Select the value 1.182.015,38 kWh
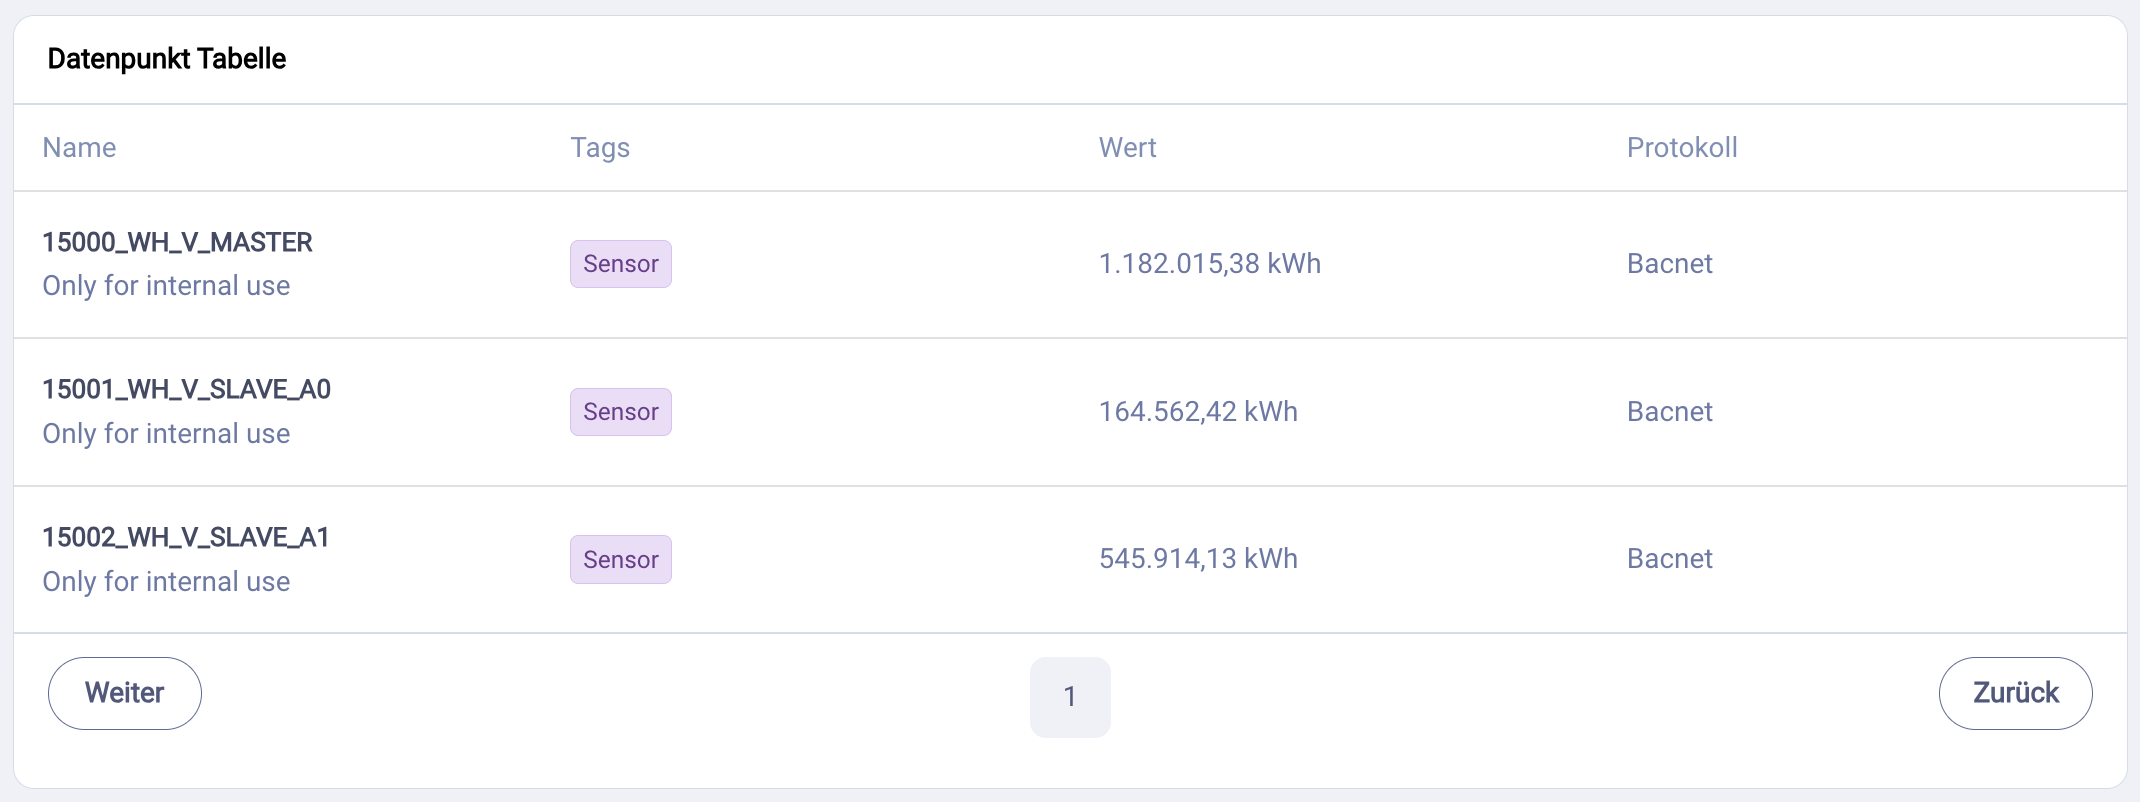Screen dimensions: 2140x802 click(x=1209, y=263)
